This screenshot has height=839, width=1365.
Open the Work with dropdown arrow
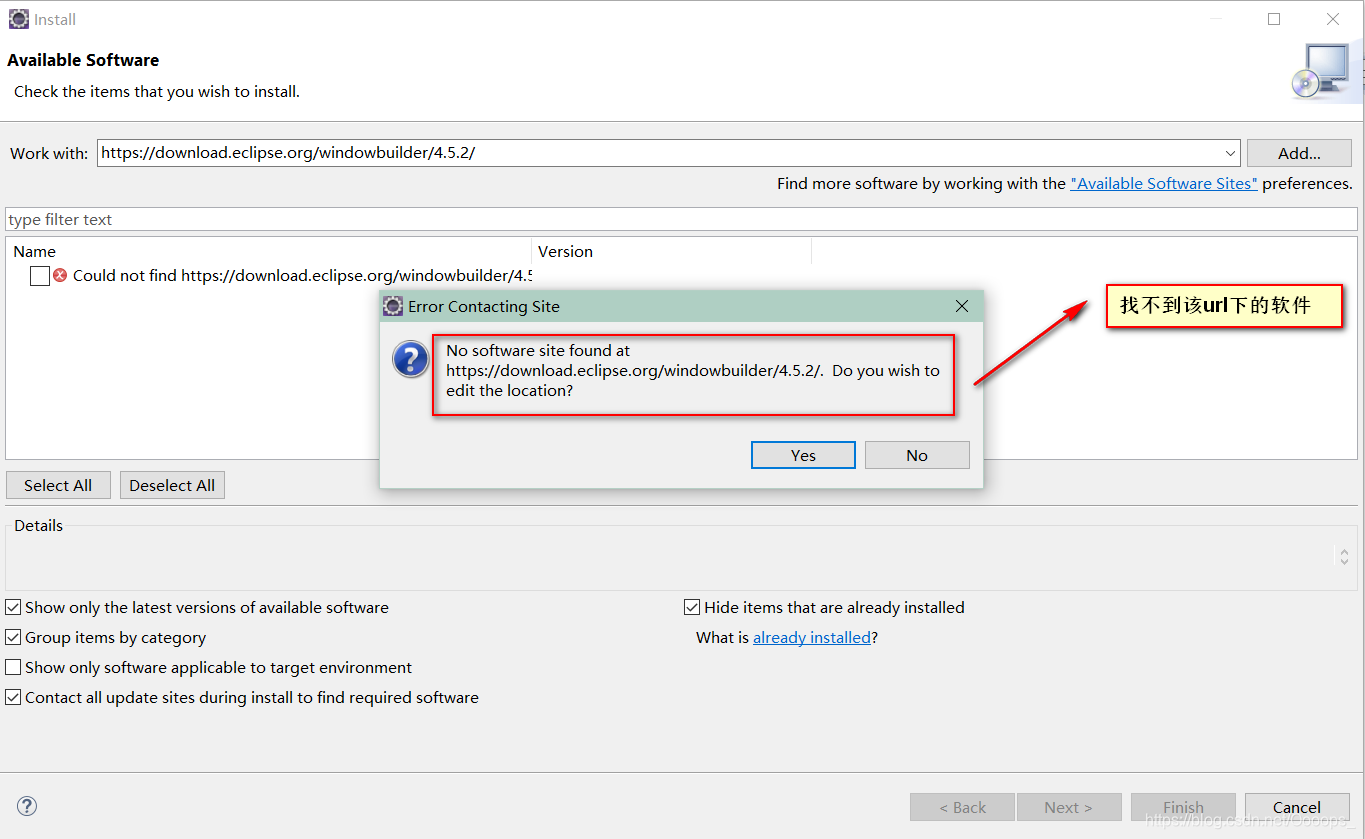[1230, 153]
